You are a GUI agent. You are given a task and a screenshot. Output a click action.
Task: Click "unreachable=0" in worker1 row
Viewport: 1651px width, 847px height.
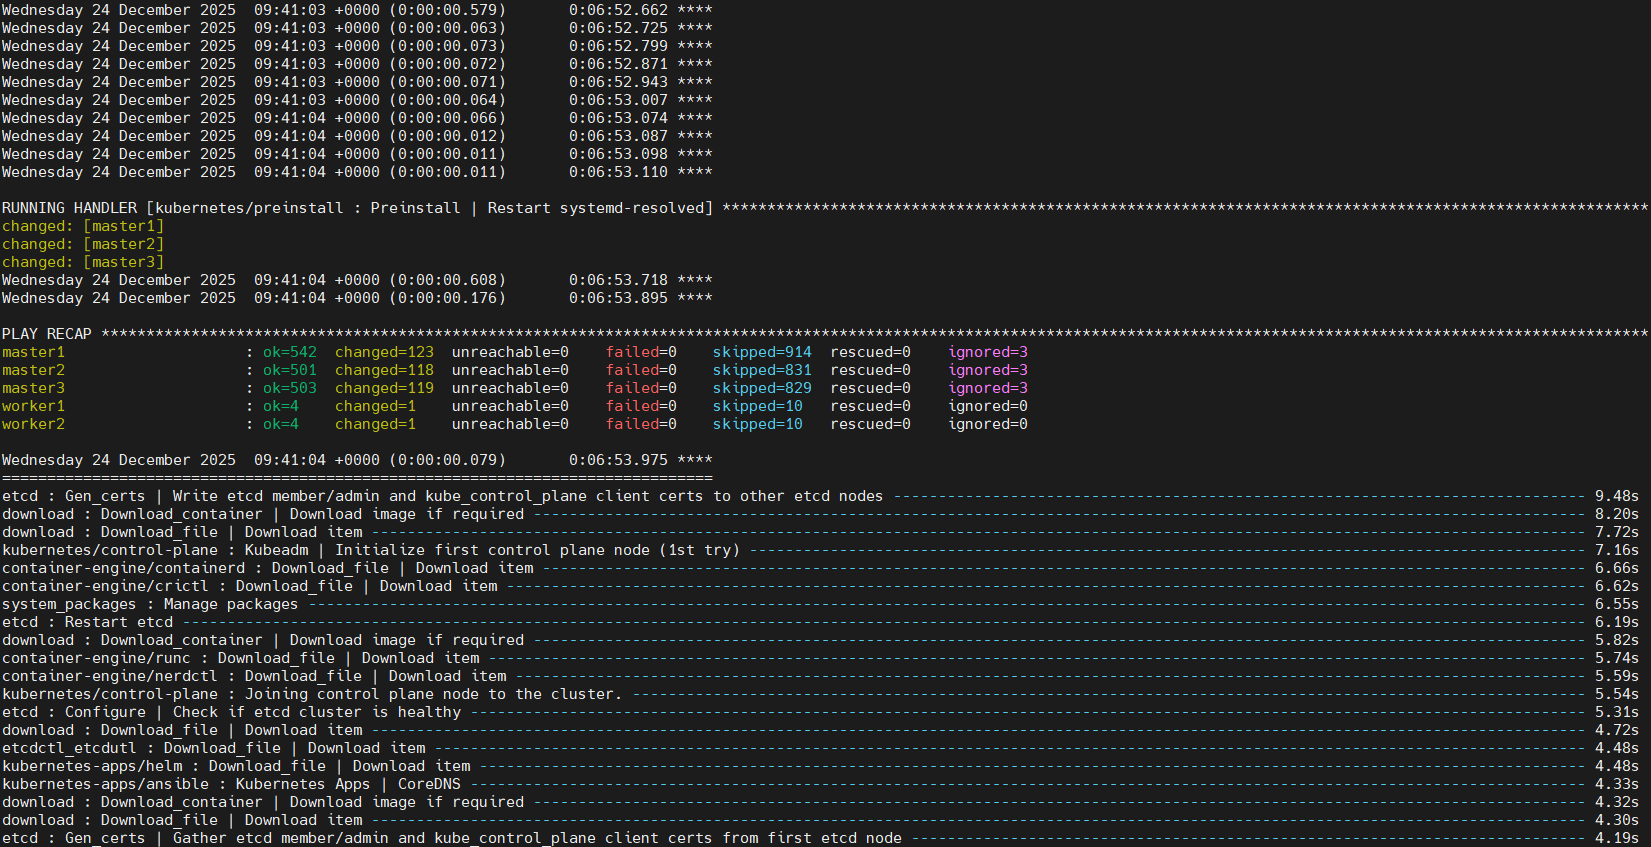tap(510, 406)
